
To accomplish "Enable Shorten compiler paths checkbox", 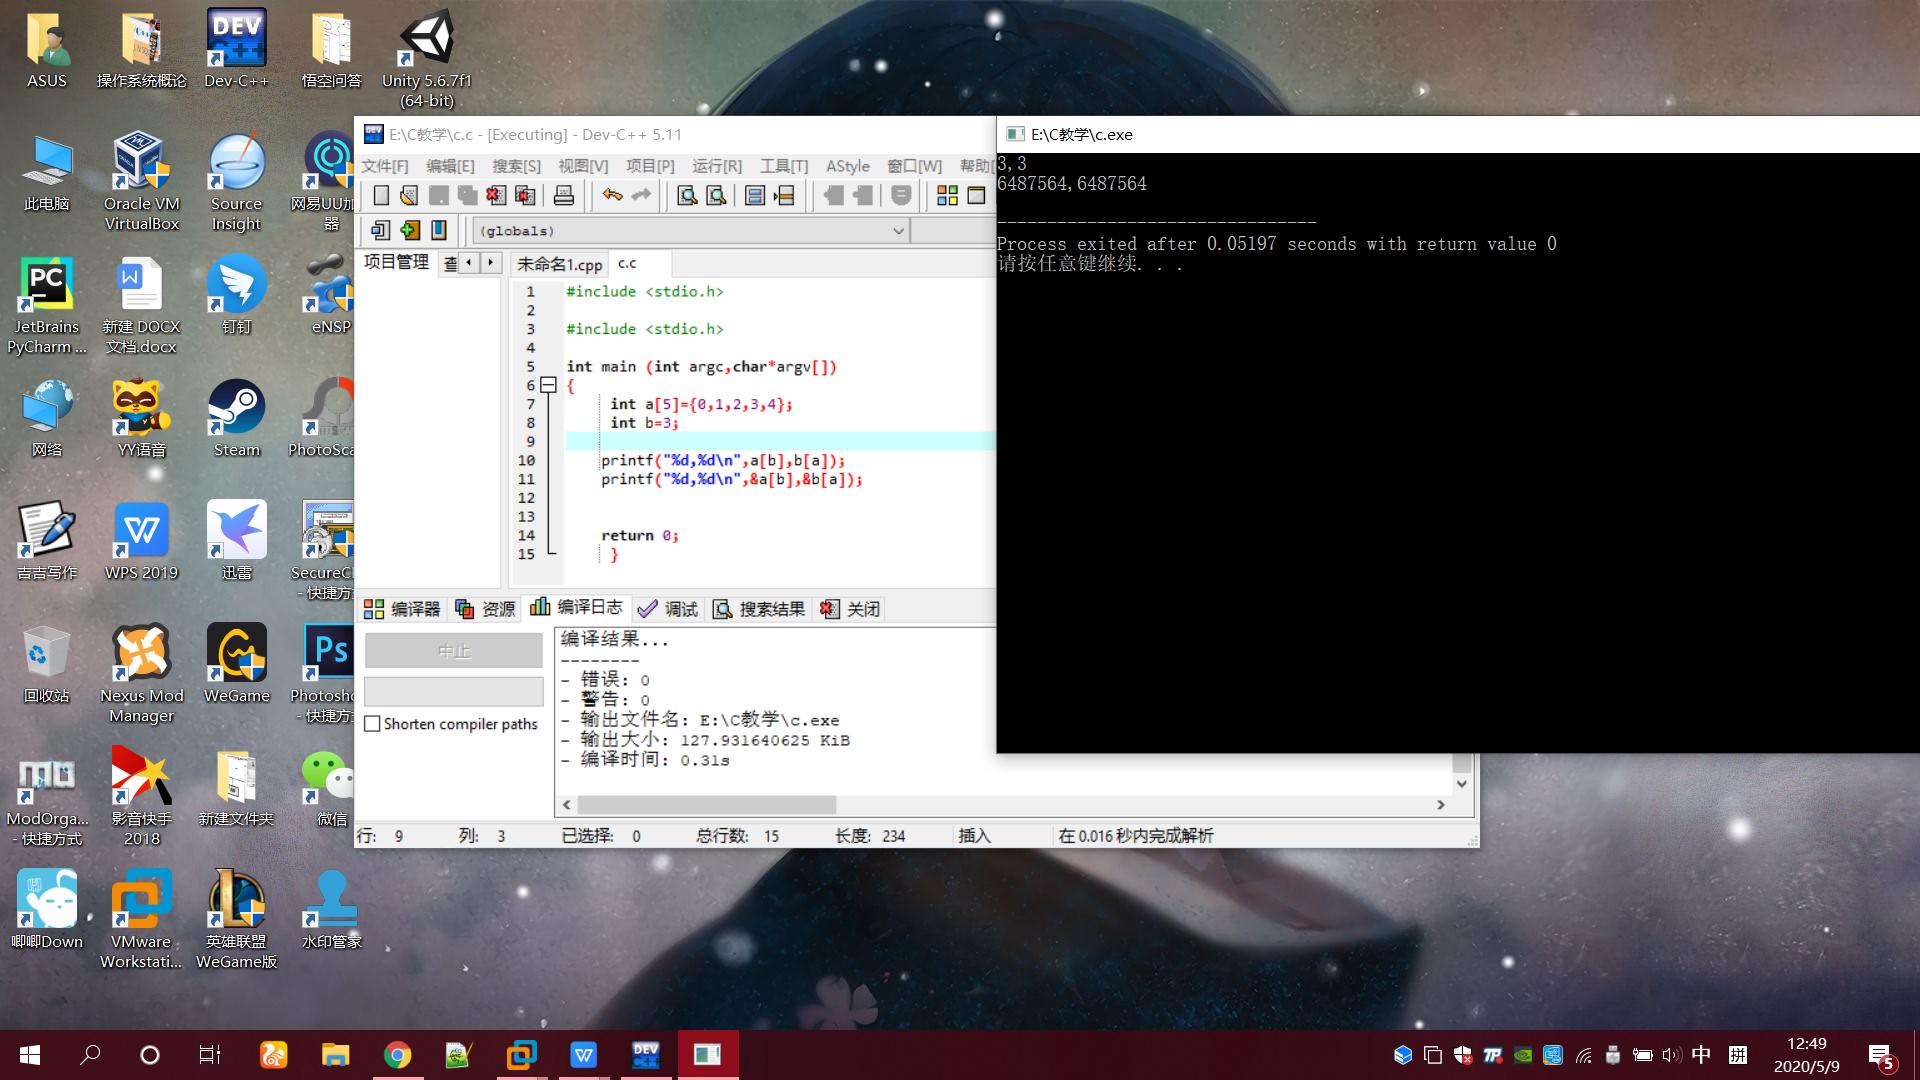I will [373, 724].
